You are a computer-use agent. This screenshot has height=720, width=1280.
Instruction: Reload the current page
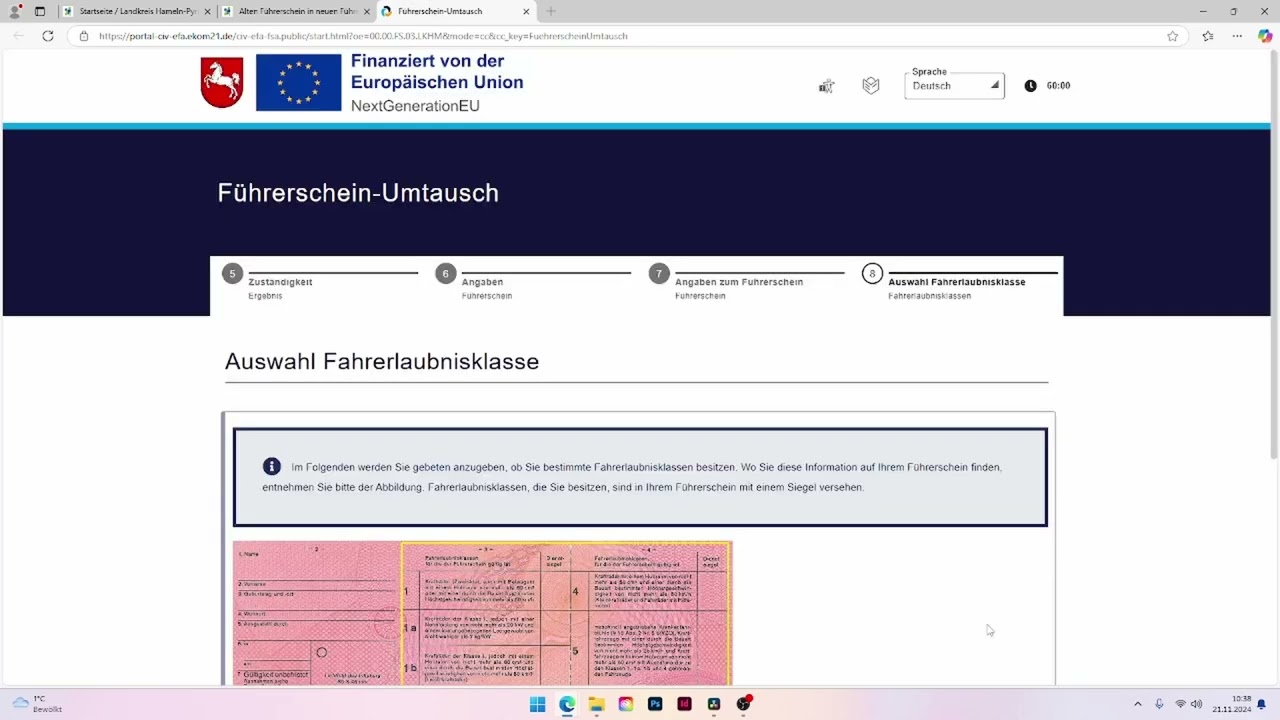(47, 36)
